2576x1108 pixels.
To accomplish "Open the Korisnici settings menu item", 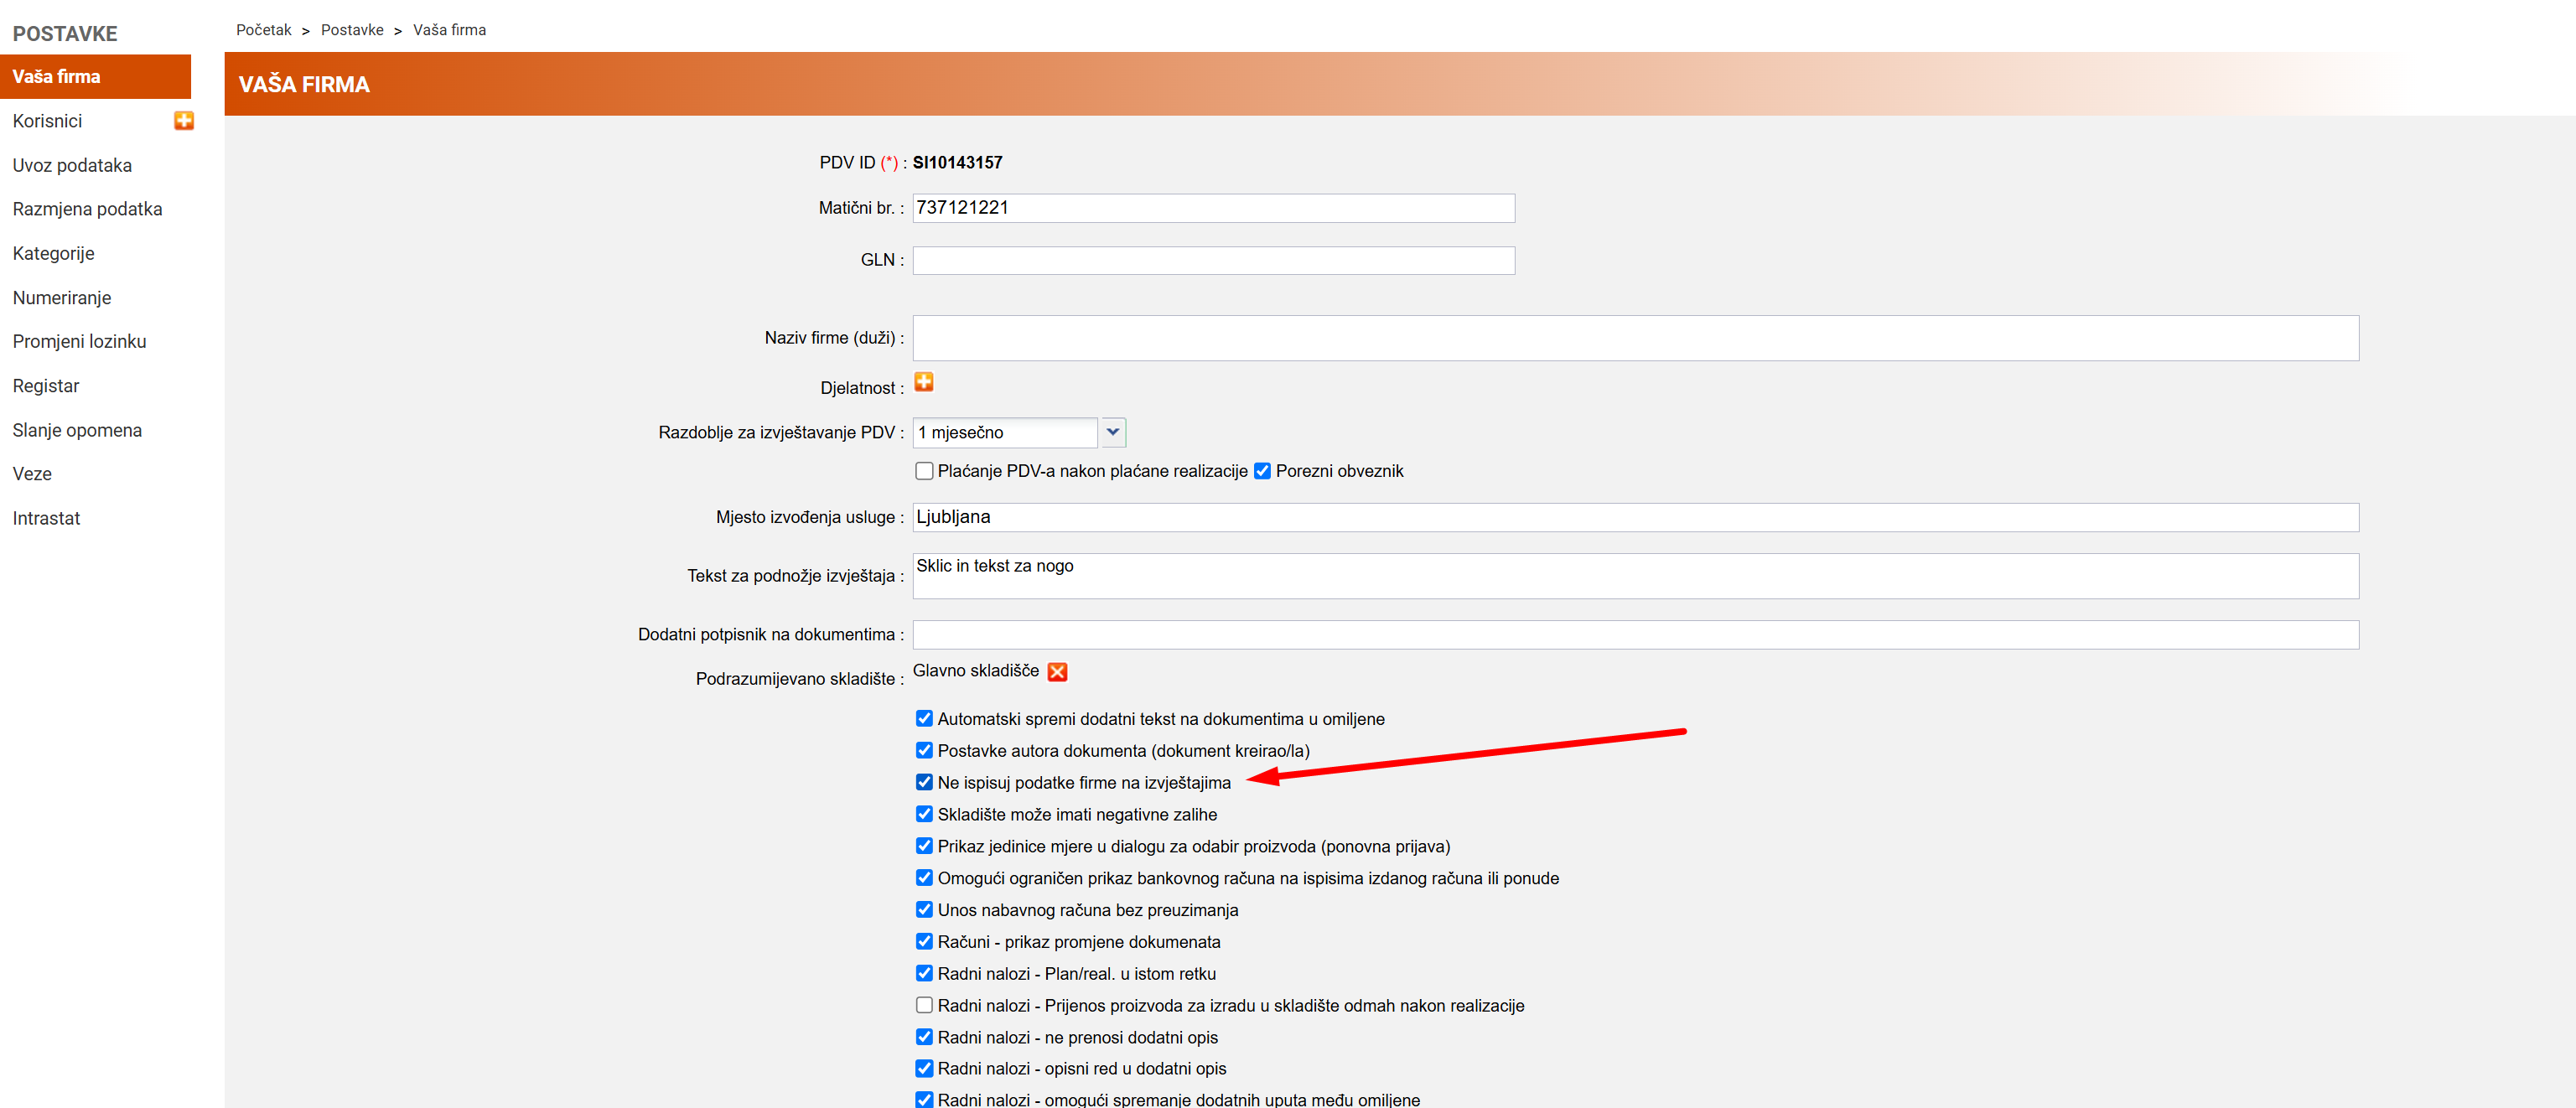I will 47,121.
